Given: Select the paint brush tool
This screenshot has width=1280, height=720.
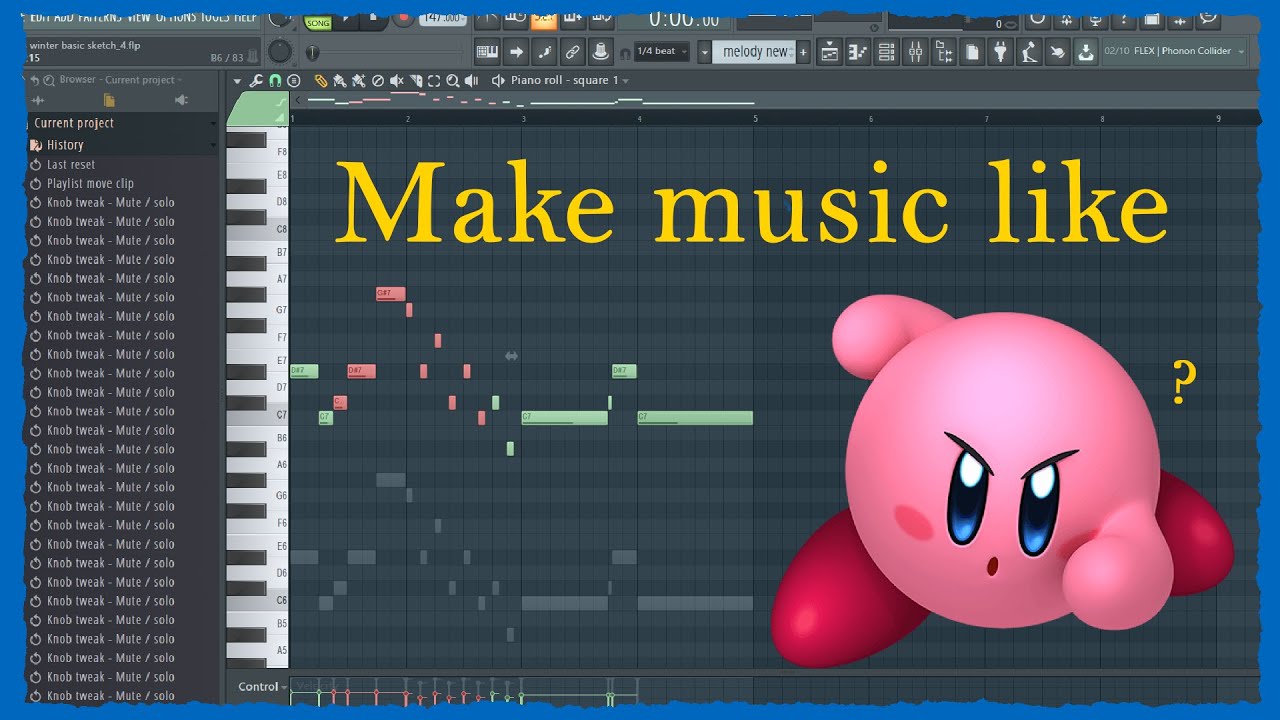Looking at the screenshot, I should tap(340, 81).
